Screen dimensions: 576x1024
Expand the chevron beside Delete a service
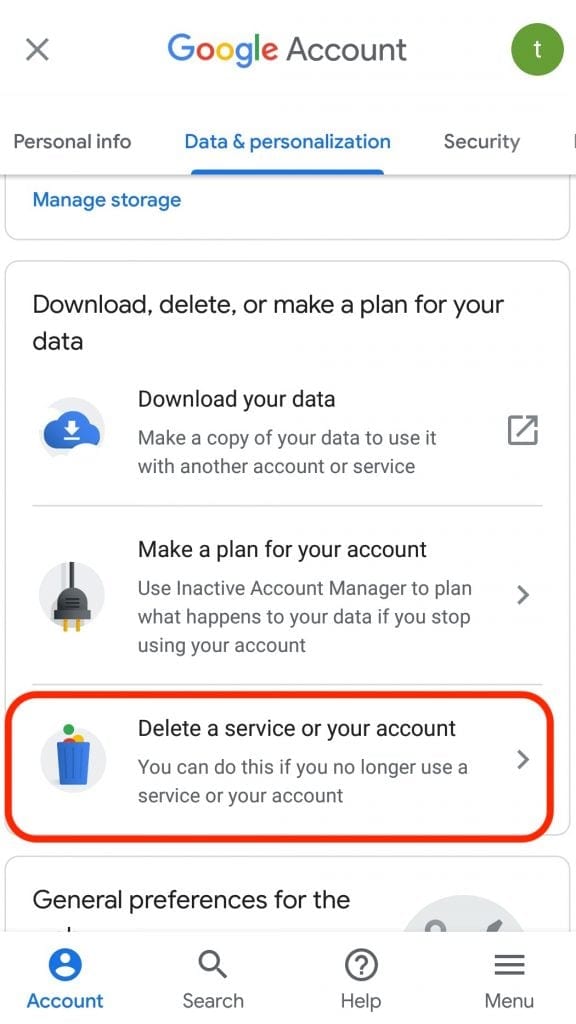coord(522,760)
